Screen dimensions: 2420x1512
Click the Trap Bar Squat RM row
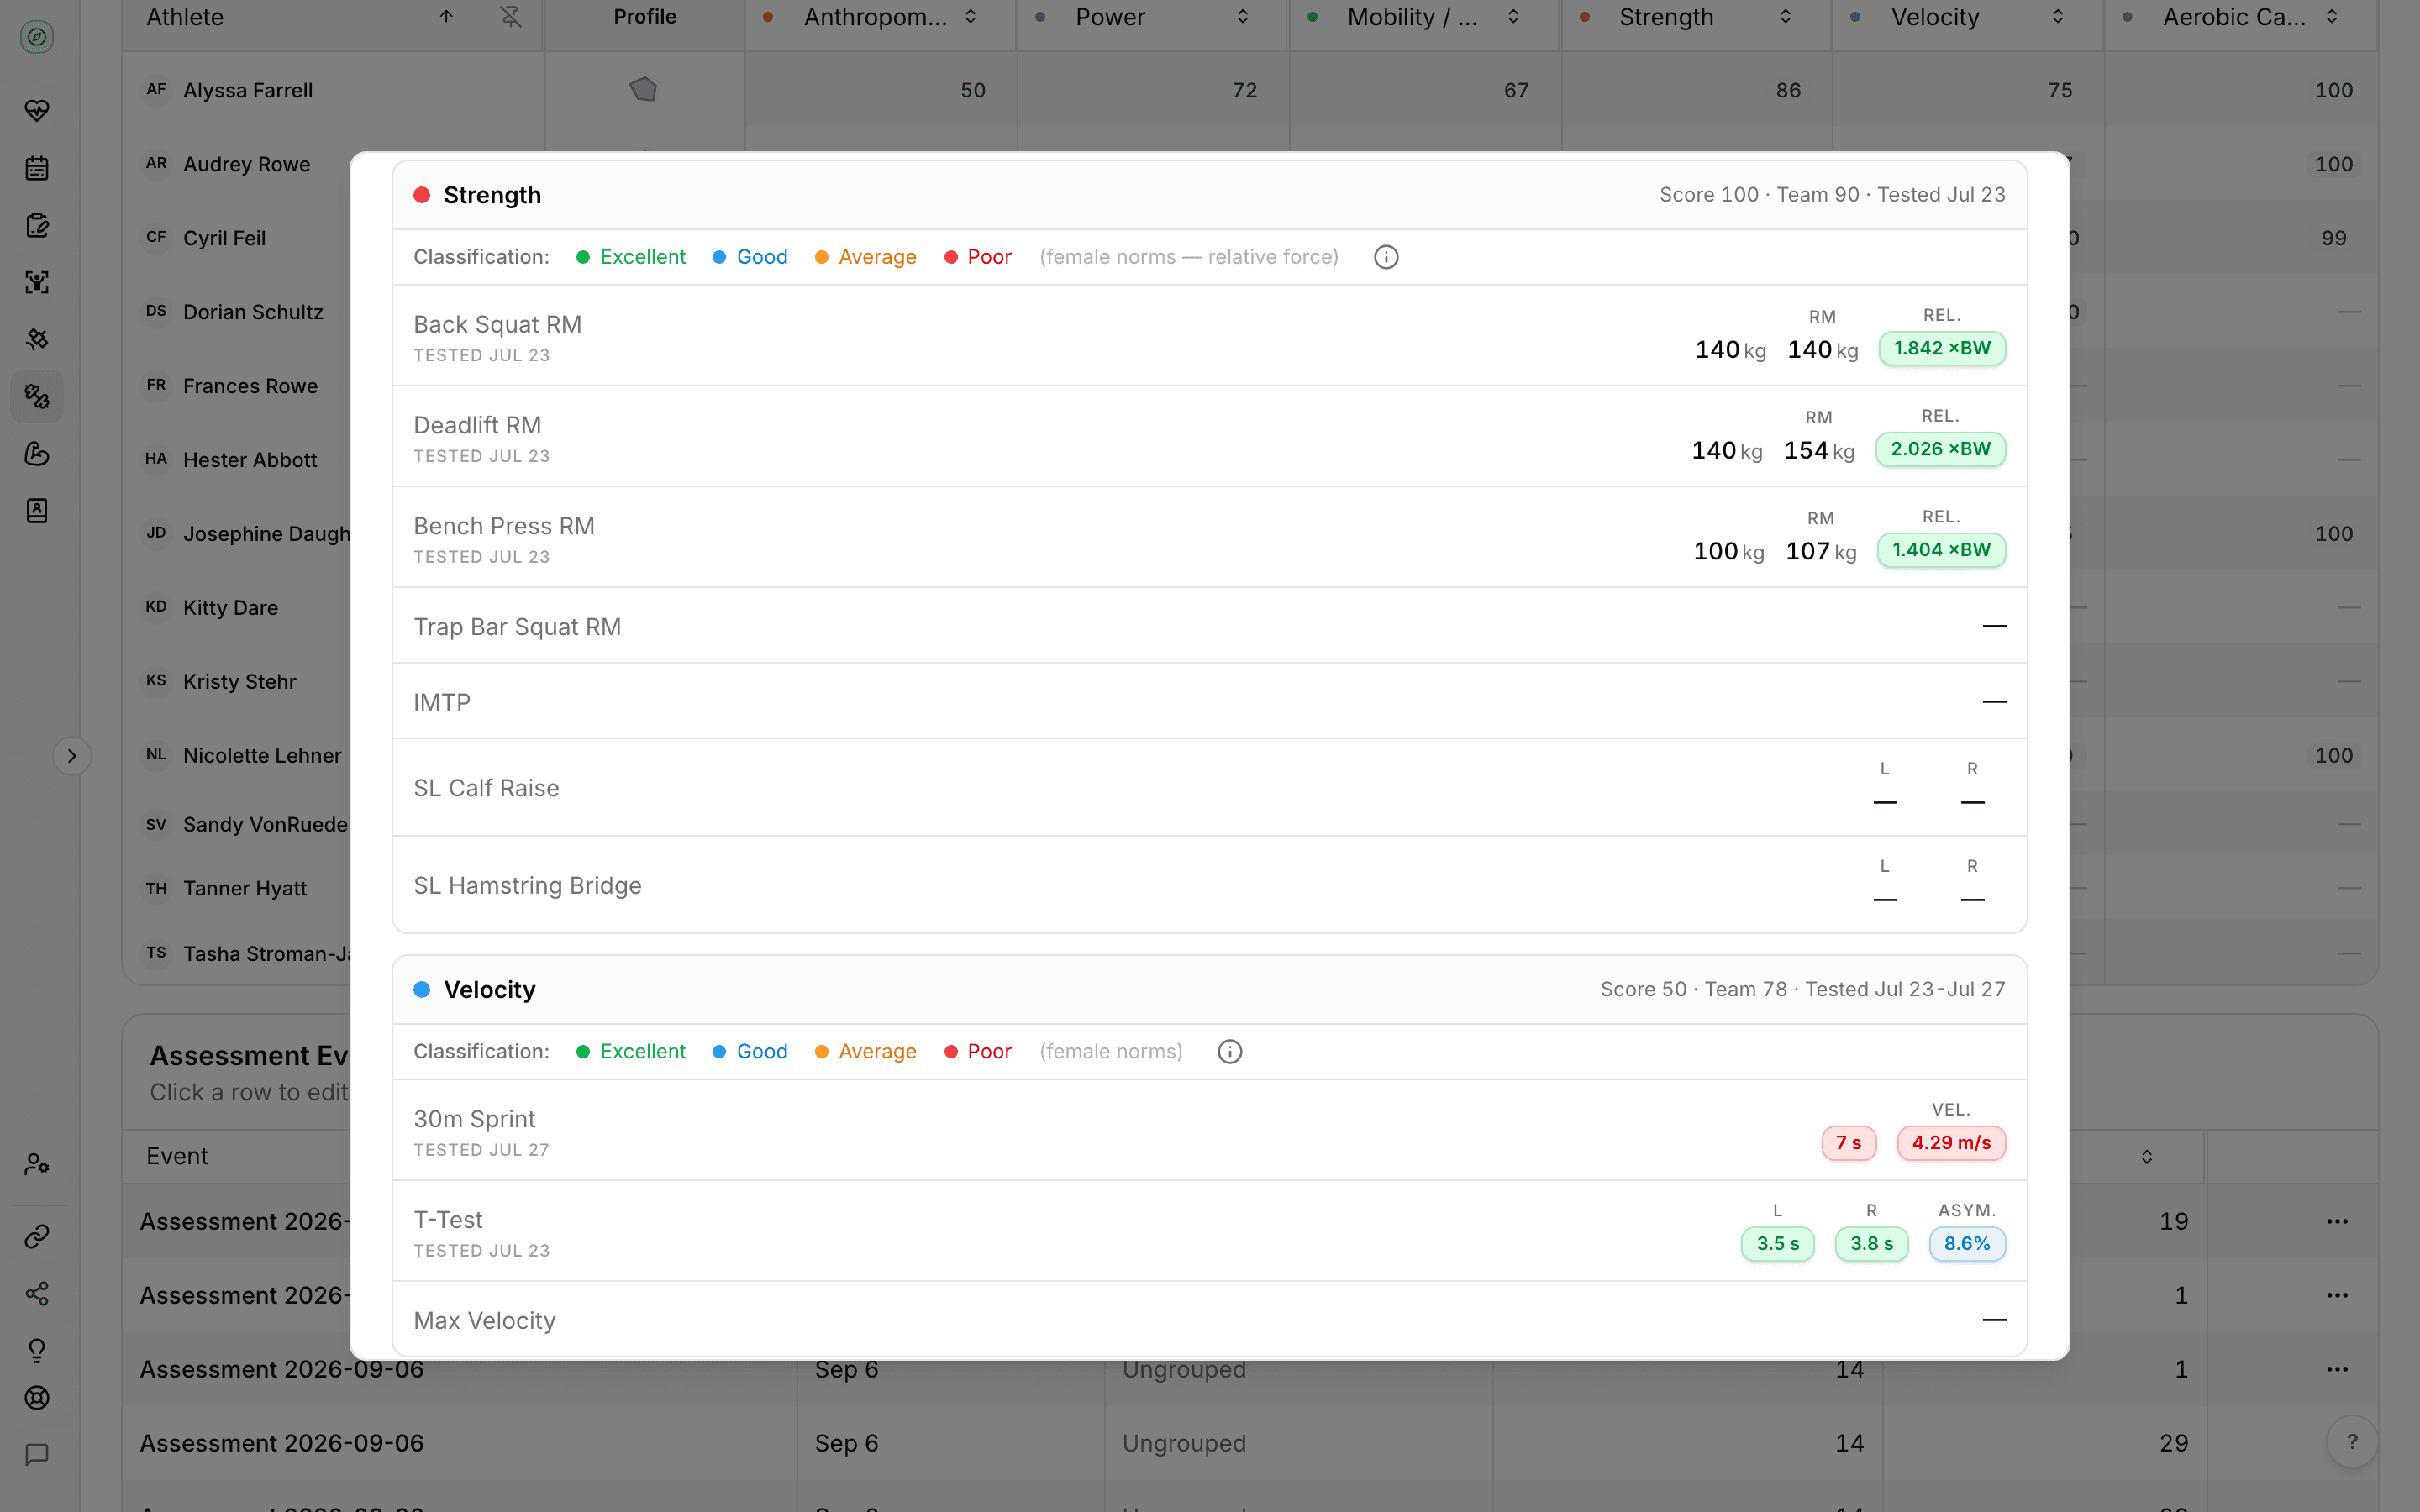click(x=1210, y=626)
